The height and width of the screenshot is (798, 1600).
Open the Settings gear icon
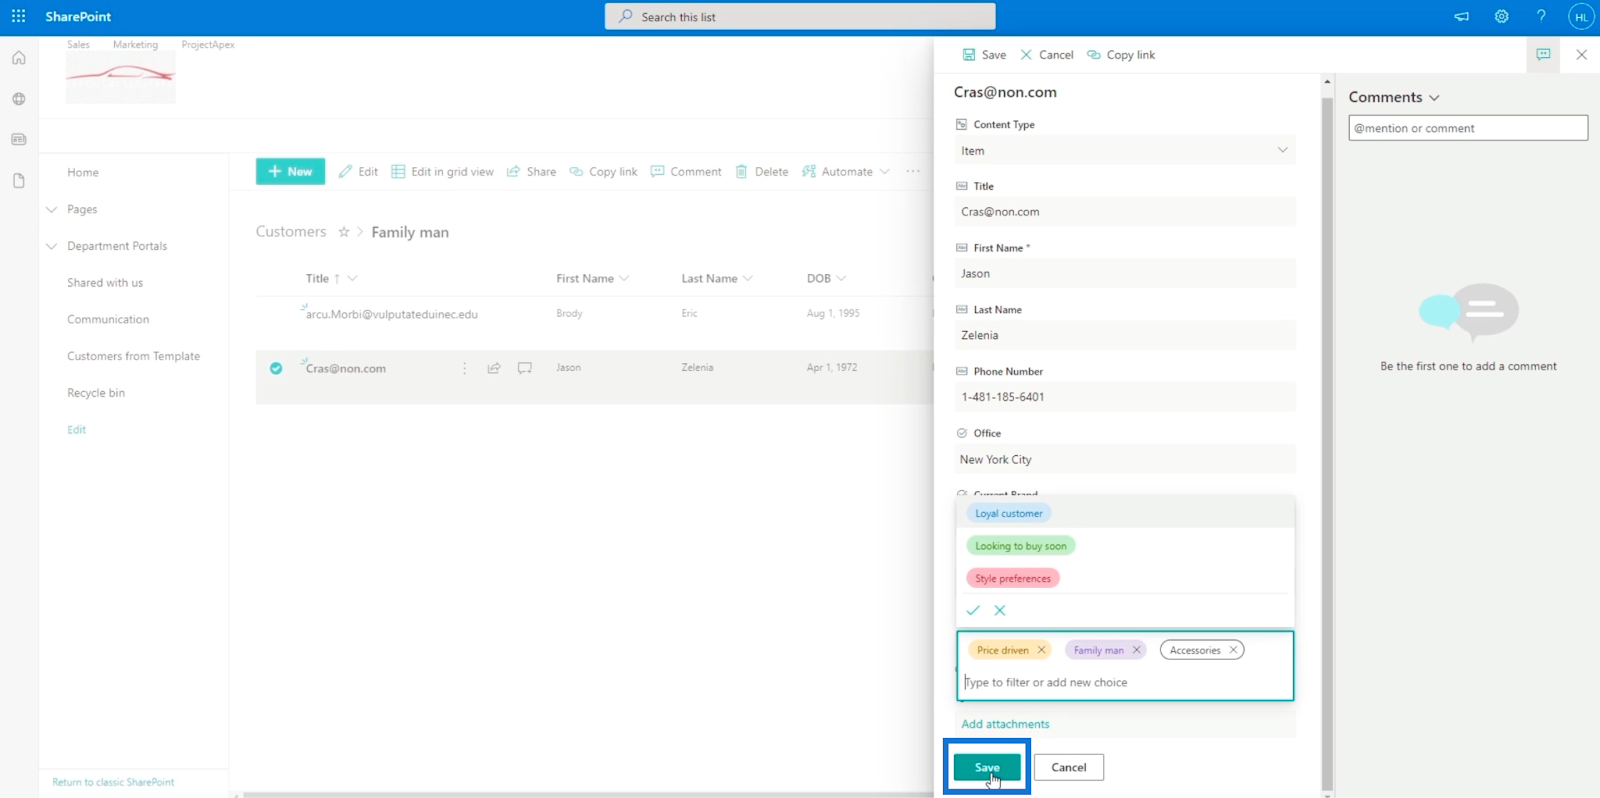pos(1501,16)
